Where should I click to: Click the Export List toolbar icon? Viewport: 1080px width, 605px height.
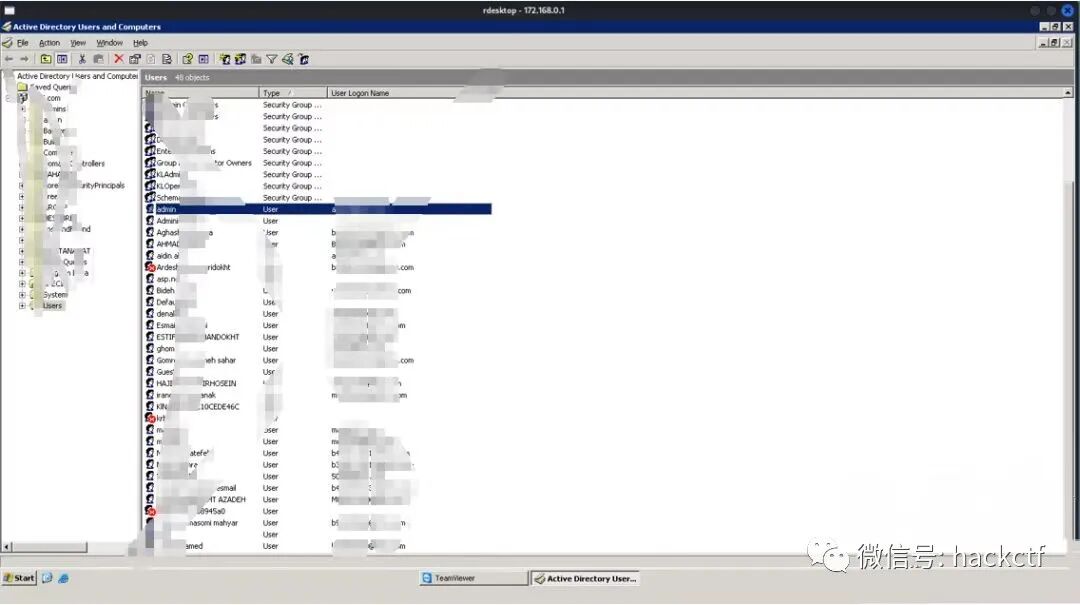(x=167, y=59)
